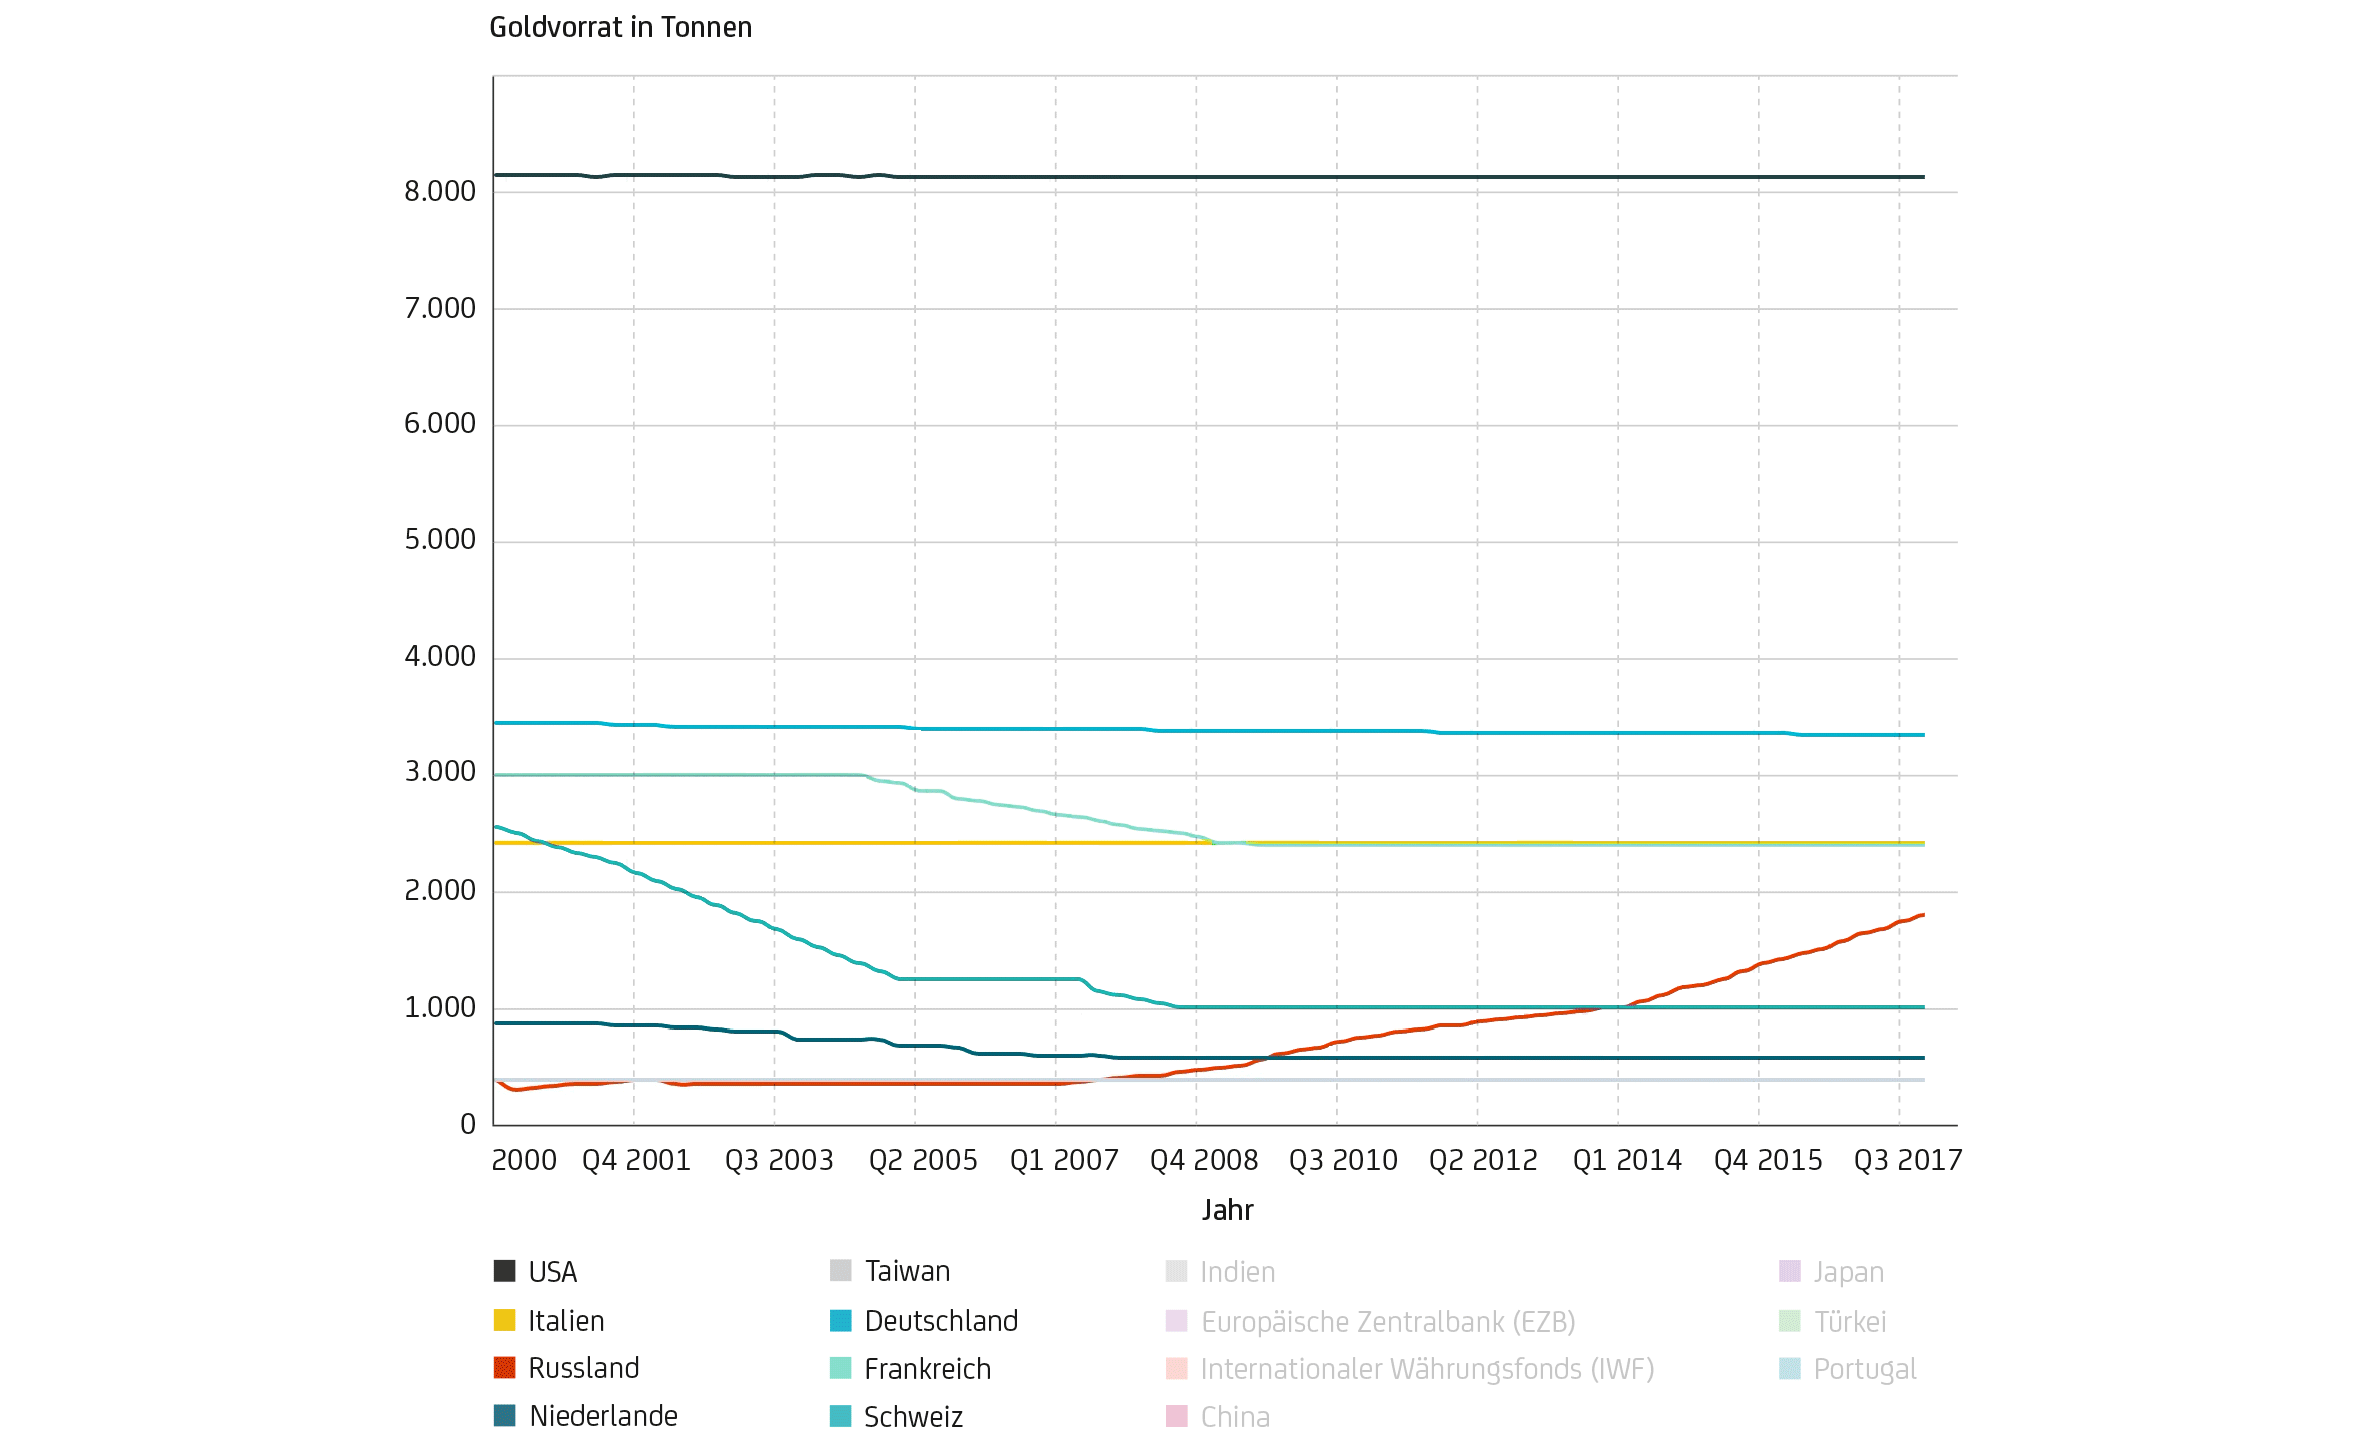Click the Q3 2017 x-axis label

[1908, 1160]
